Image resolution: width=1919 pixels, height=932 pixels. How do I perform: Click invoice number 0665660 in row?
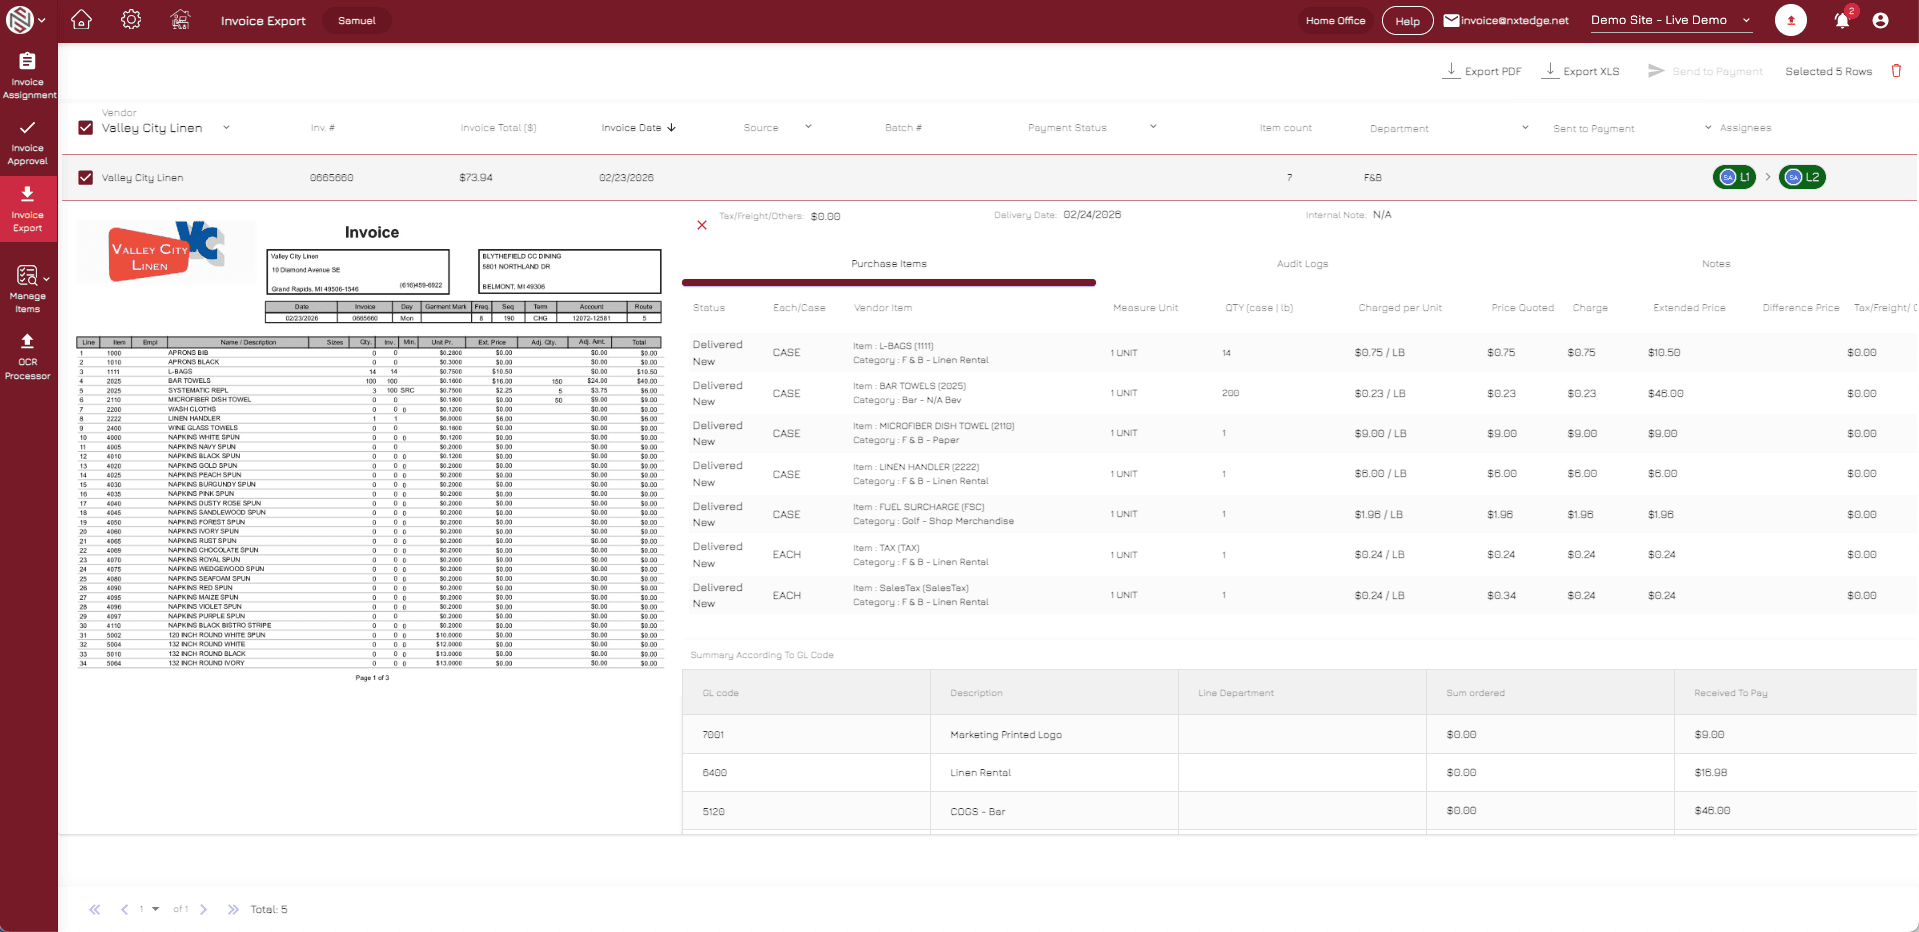point(331,177)
